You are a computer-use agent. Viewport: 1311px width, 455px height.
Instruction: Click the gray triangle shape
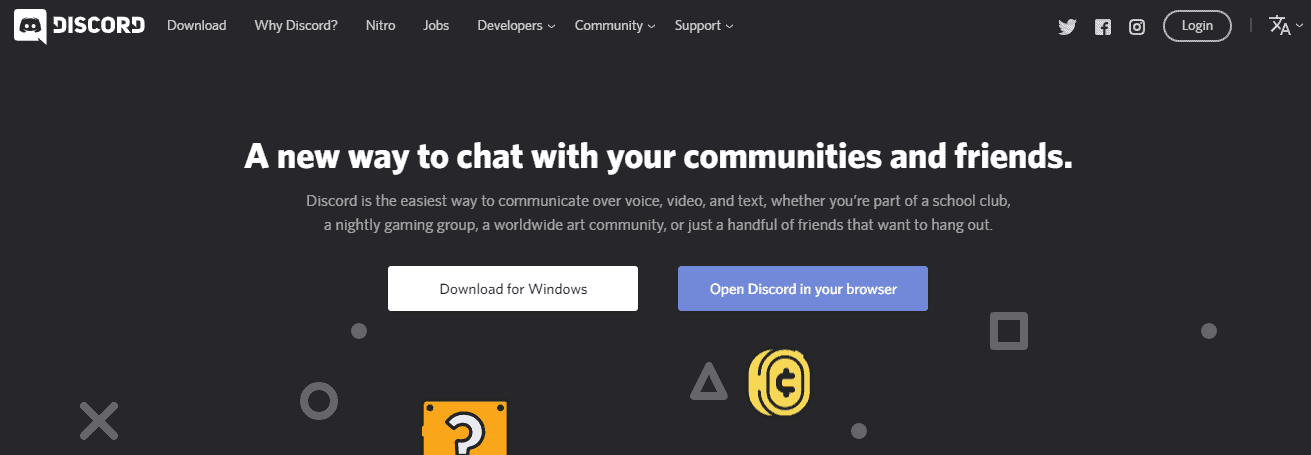click(708, 382)
